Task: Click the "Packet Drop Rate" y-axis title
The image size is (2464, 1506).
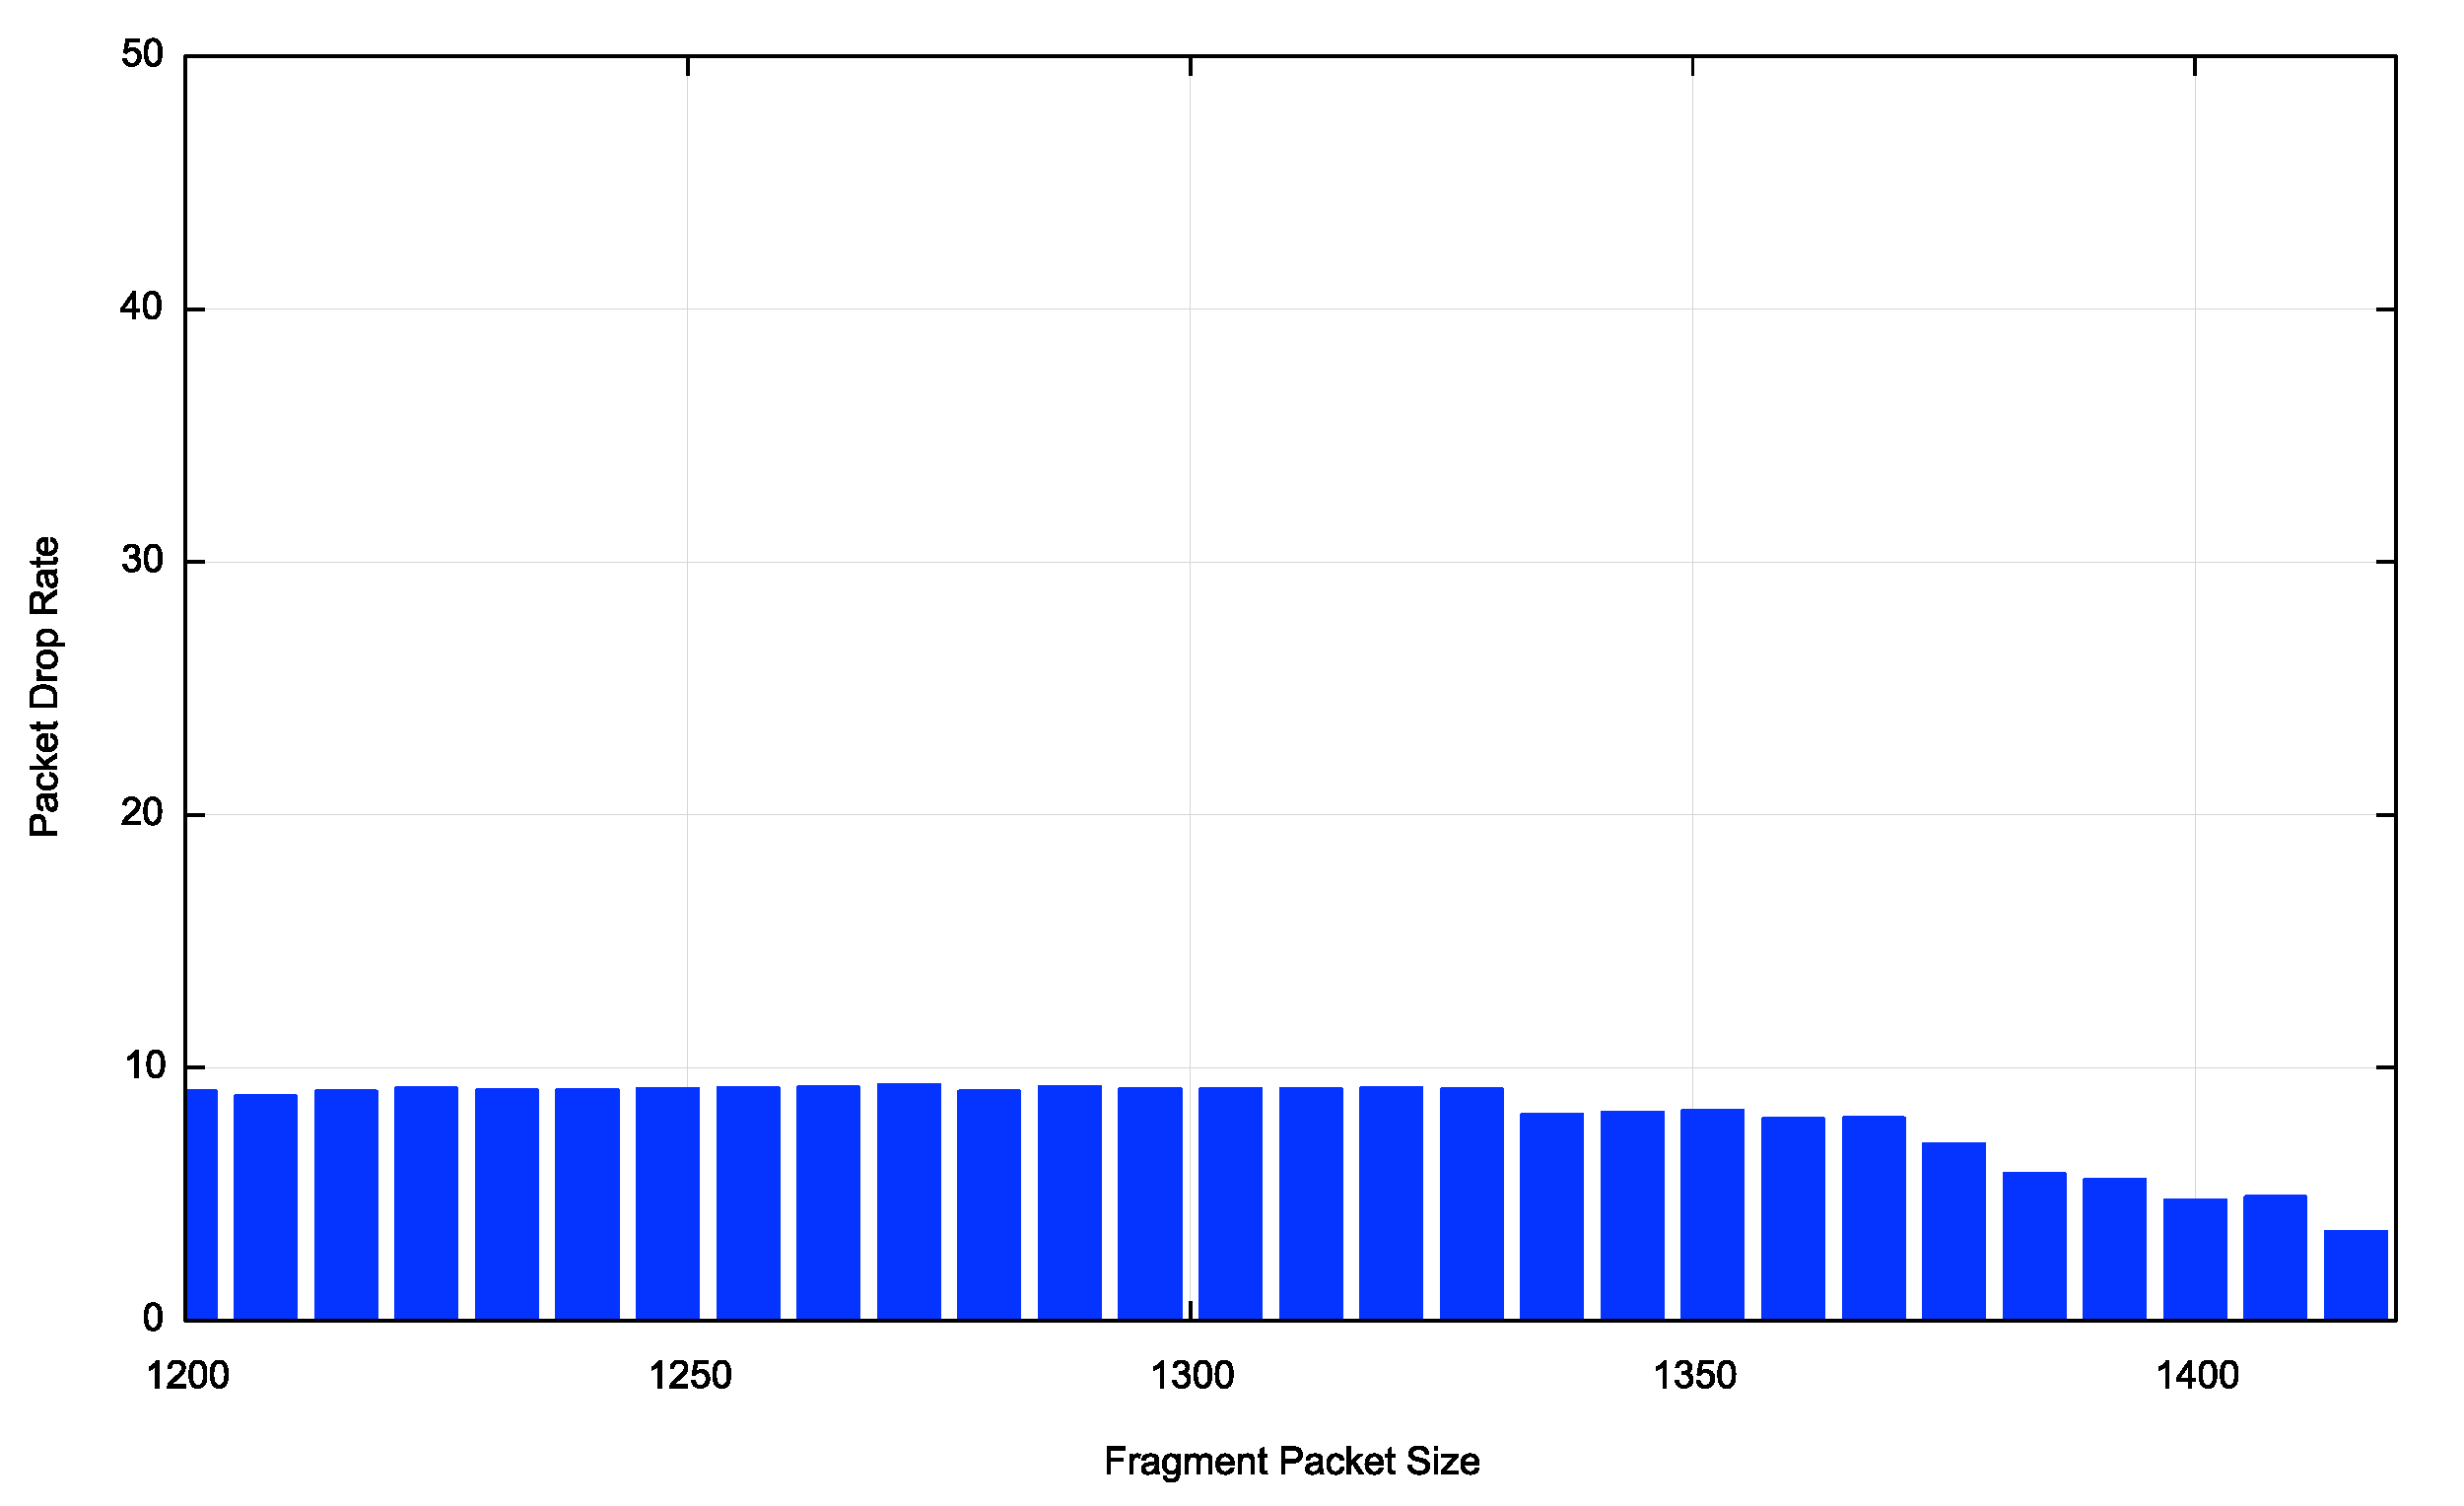Action: (45, 687)
